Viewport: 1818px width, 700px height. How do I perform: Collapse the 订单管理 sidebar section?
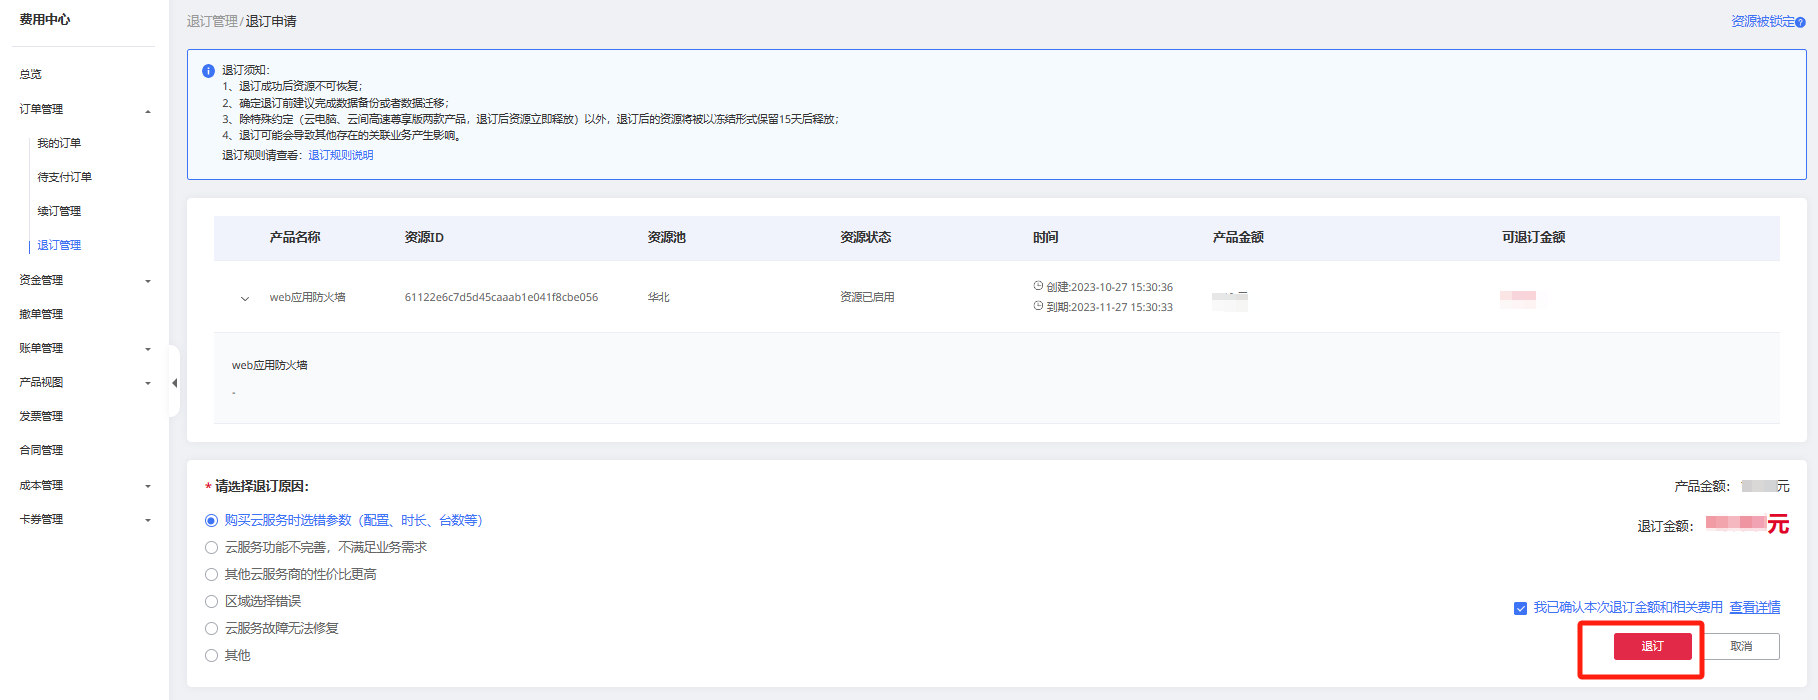click(x=148, y=110)
